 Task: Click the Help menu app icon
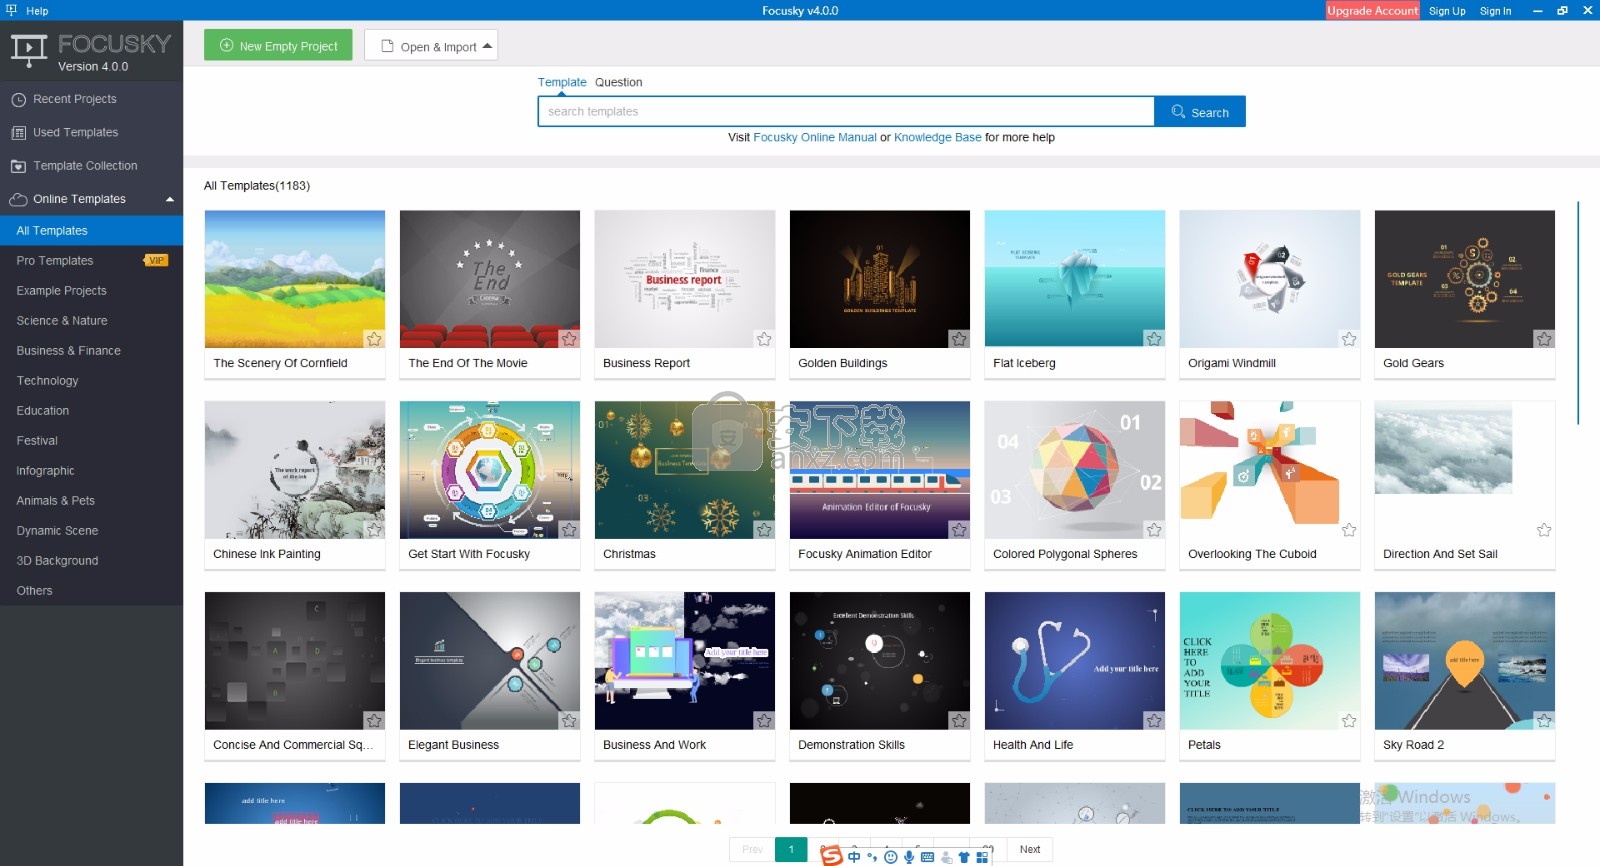click(x=11, y=10)
